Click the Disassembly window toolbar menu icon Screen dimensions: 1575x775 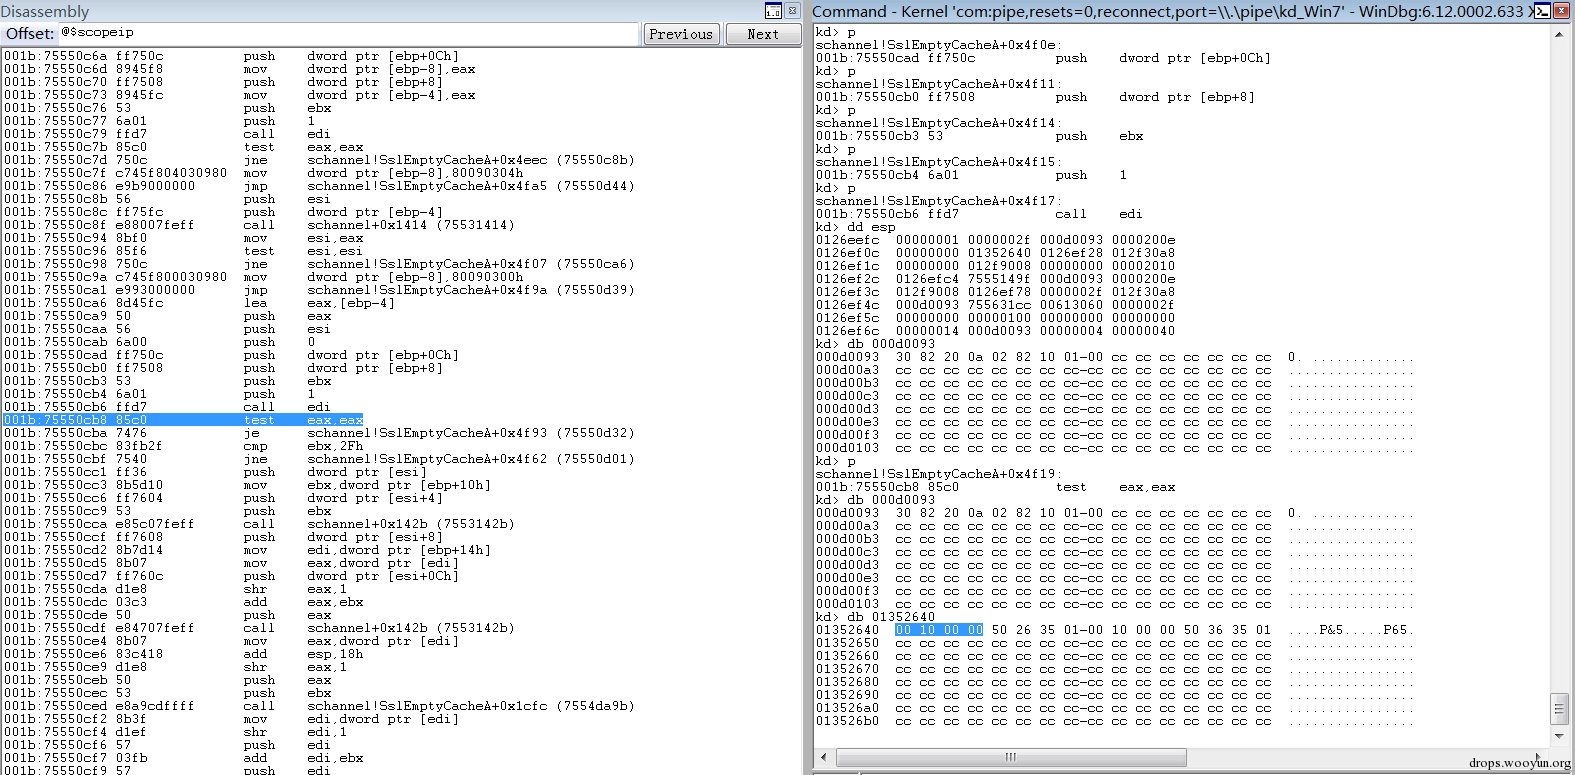(x=773, y=11)
